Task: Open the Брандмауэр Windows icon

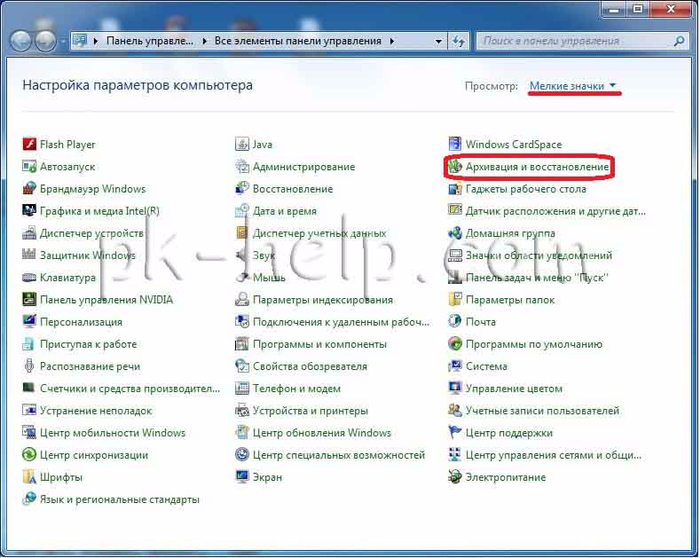Action: pos(29,189)
